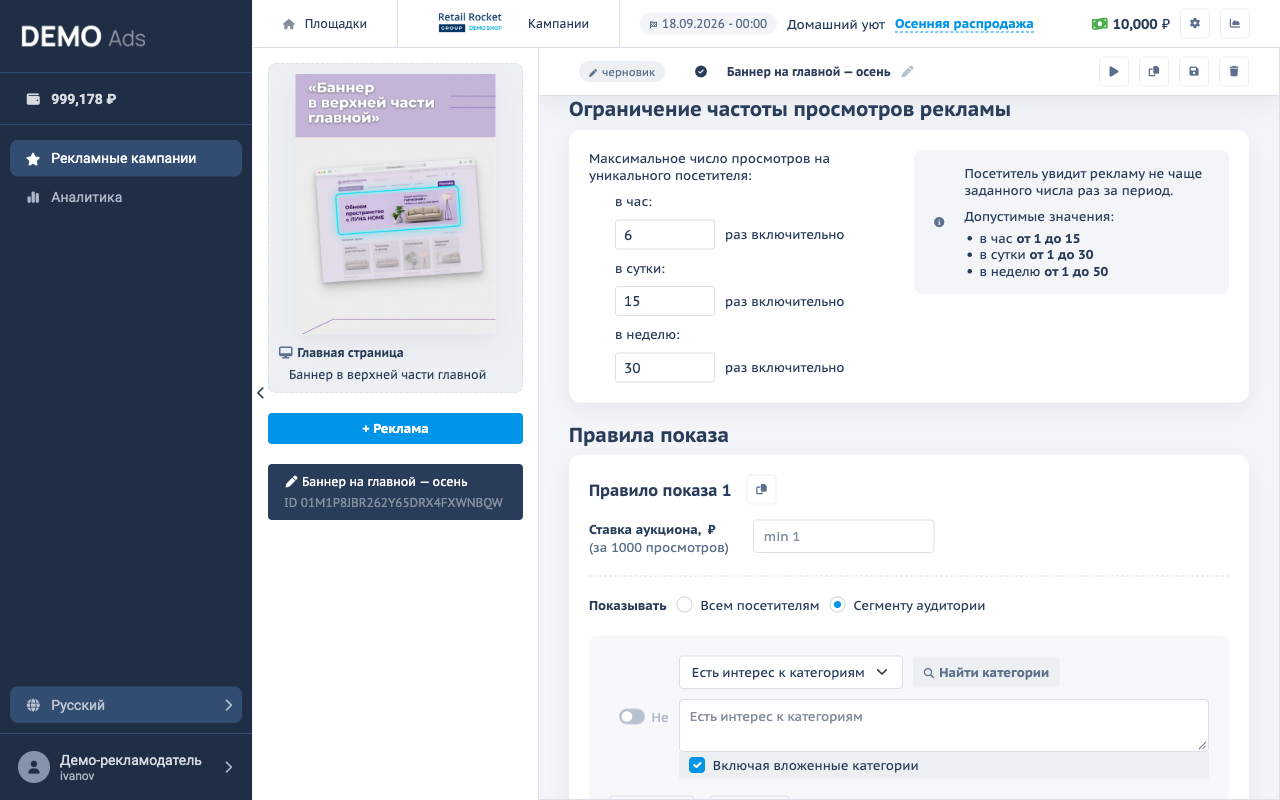Screen dimensions: 1280x800
Task: Click the 18.09.2026 - 00:00 date chip
Action: 709,24
